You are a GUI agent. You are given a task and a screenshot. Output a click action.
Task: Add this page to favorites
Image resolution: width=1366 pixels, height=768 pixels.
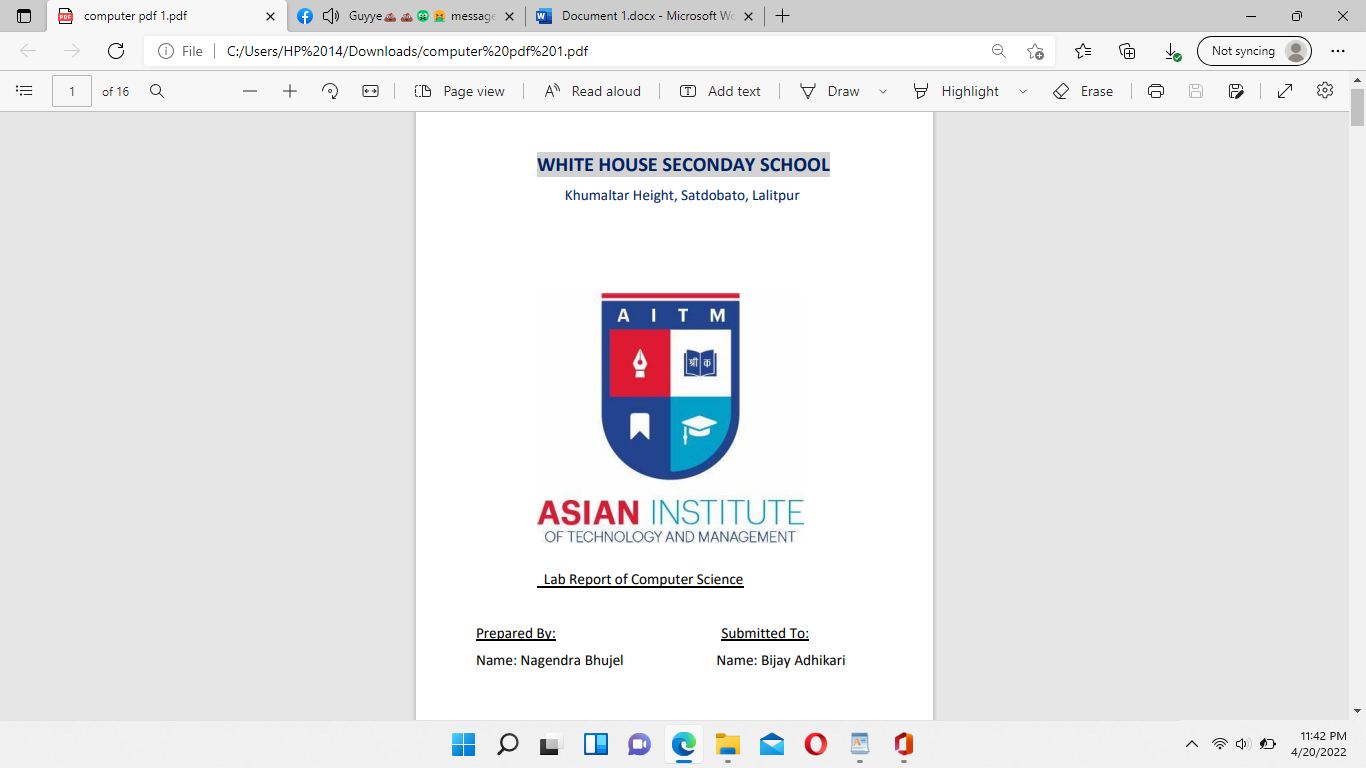click(1035, 51)
